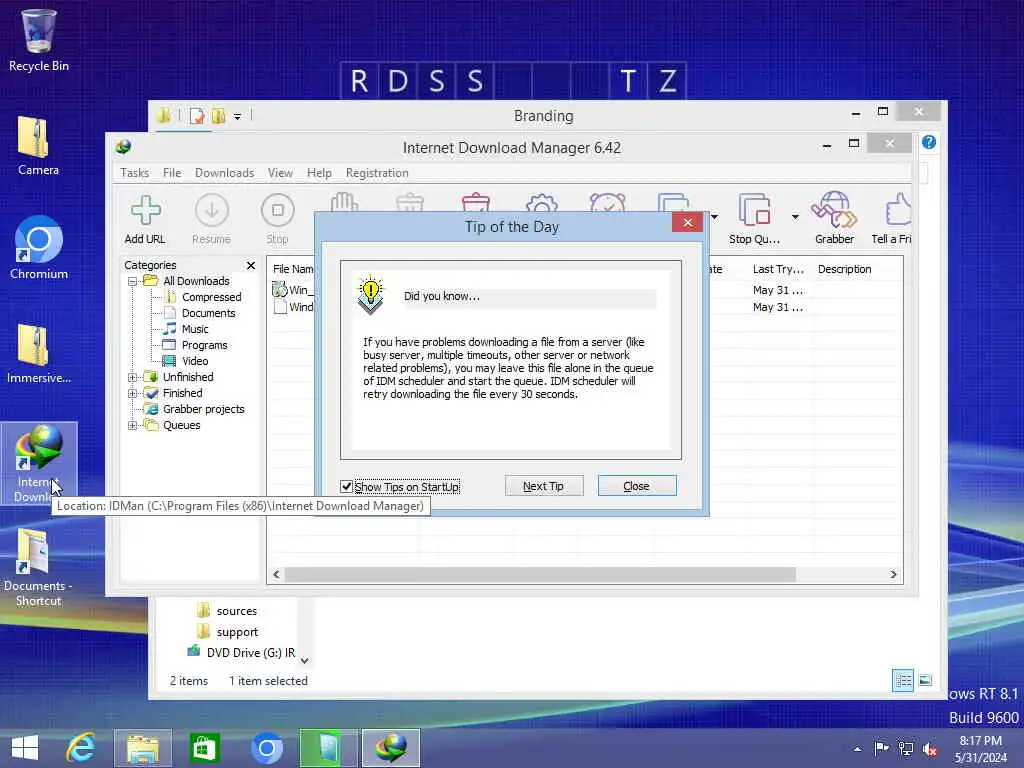Click the IDM globe icon in taskbar

(x=391, y=748)
